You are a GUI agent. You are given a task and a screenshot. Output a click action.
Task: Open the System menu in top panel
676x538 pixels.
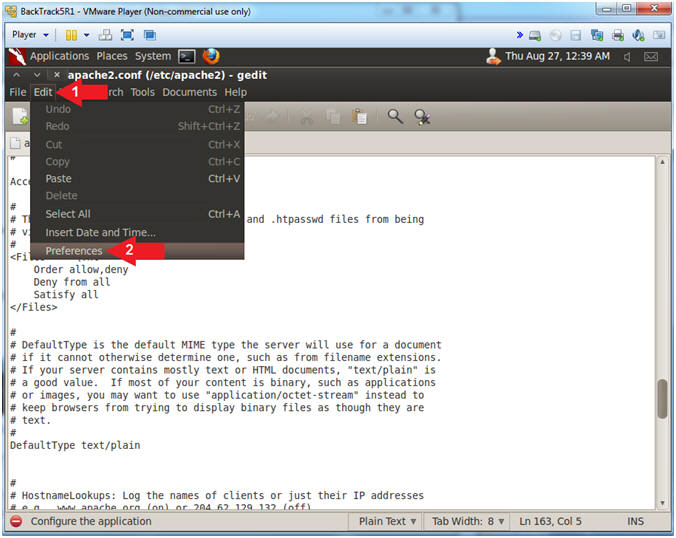pyautogui.click(x=153, y=56)
